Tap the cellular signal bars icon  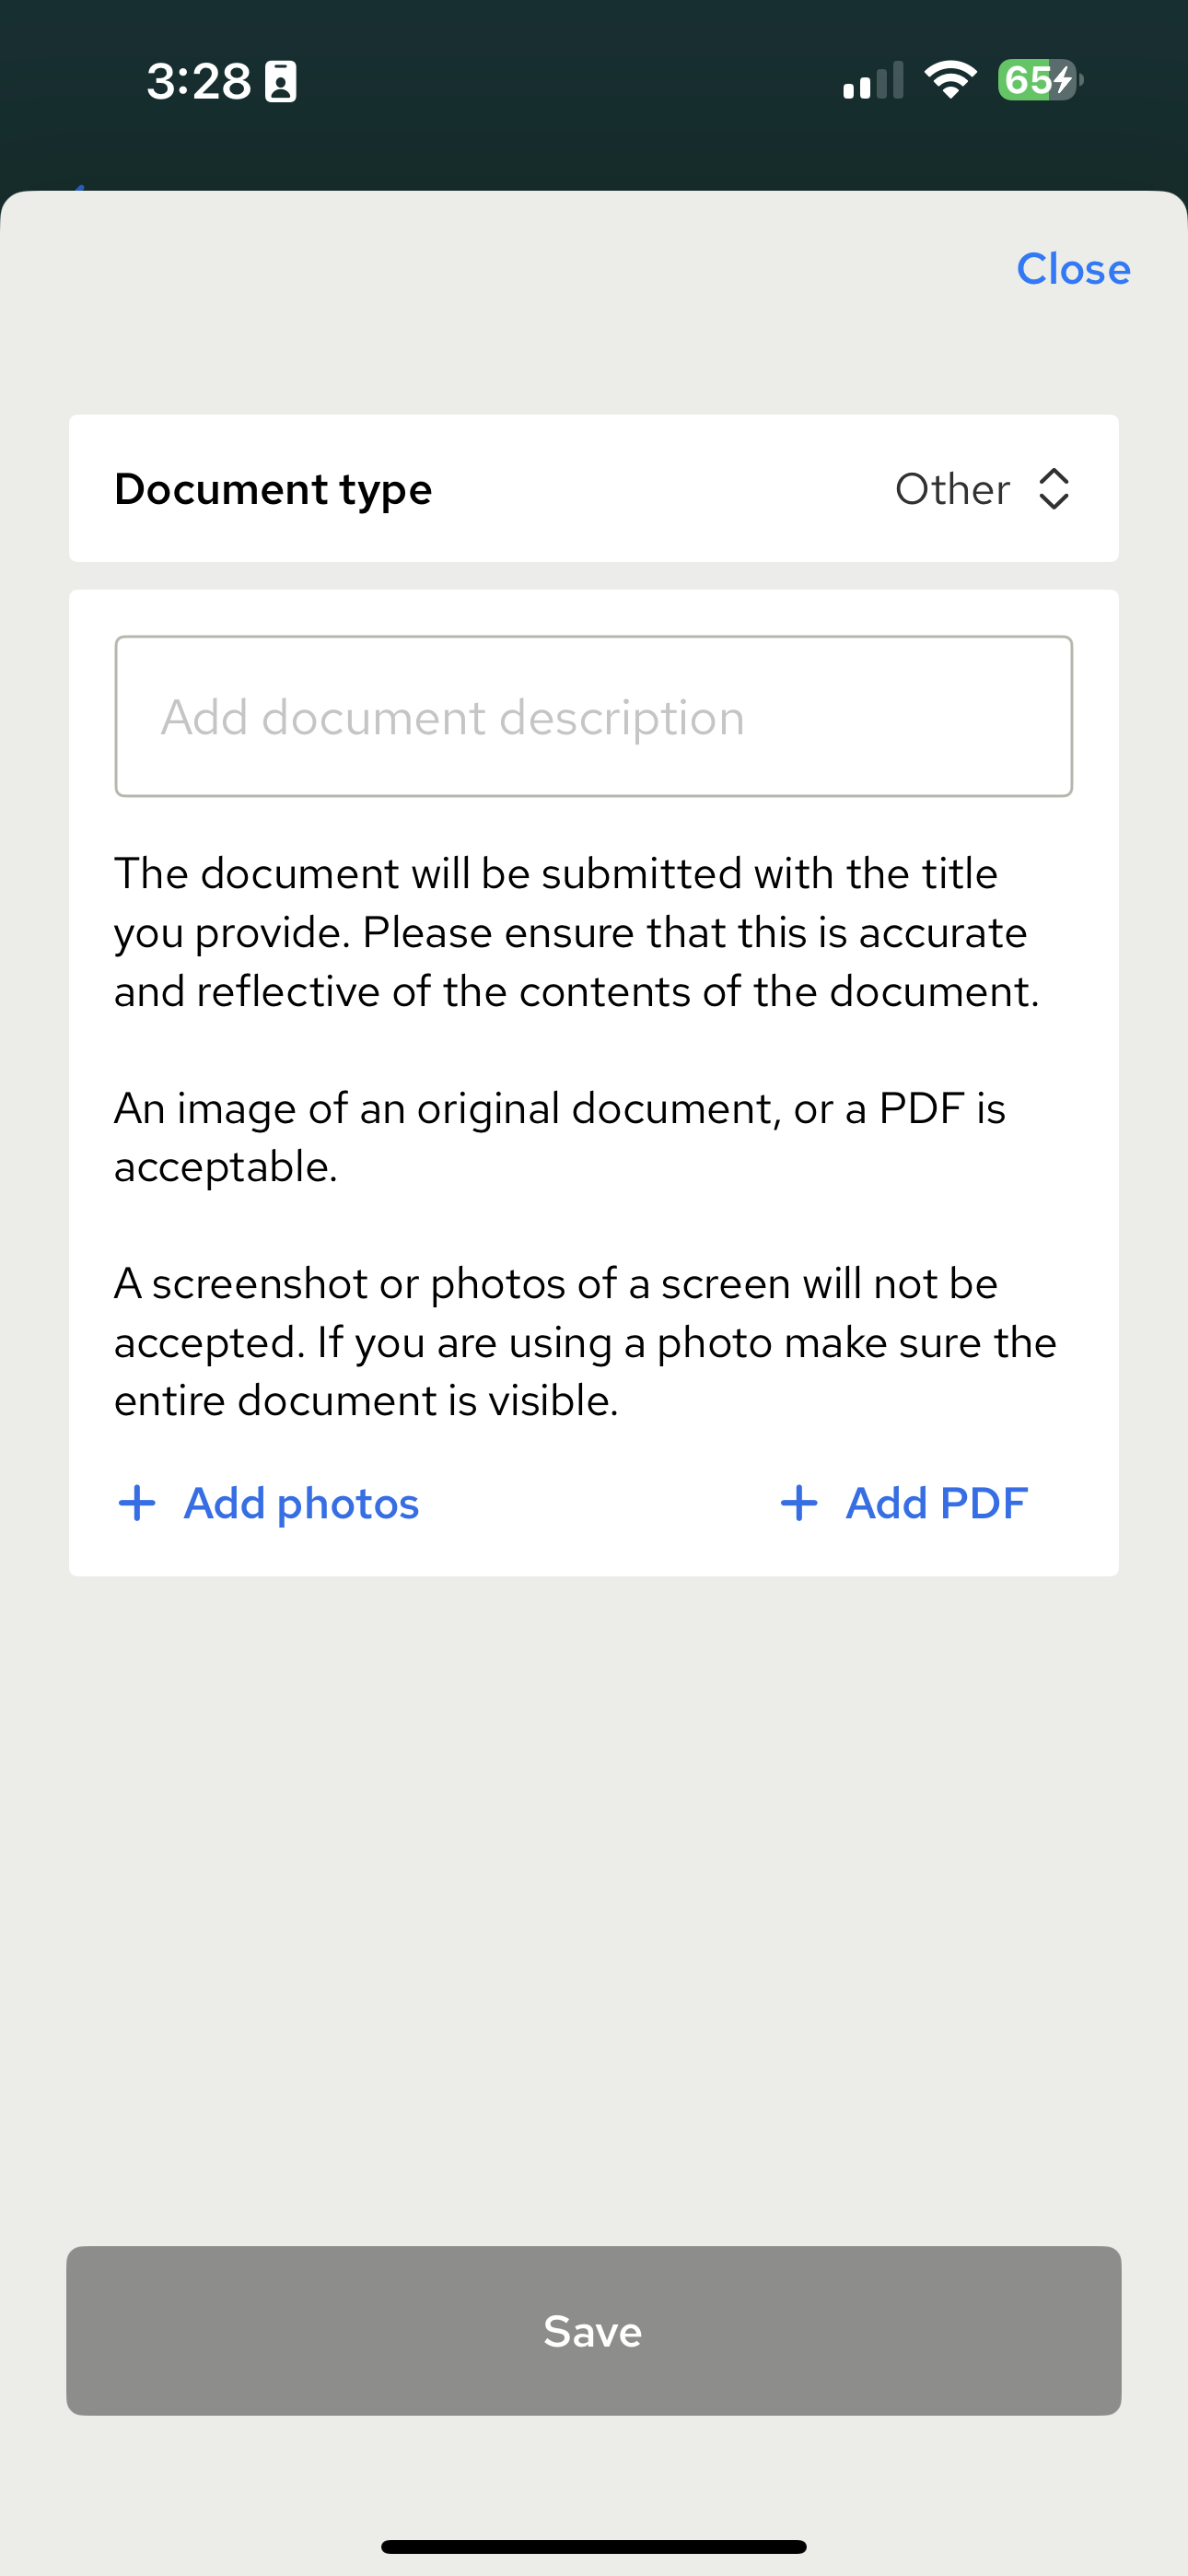tap(873, 81)
